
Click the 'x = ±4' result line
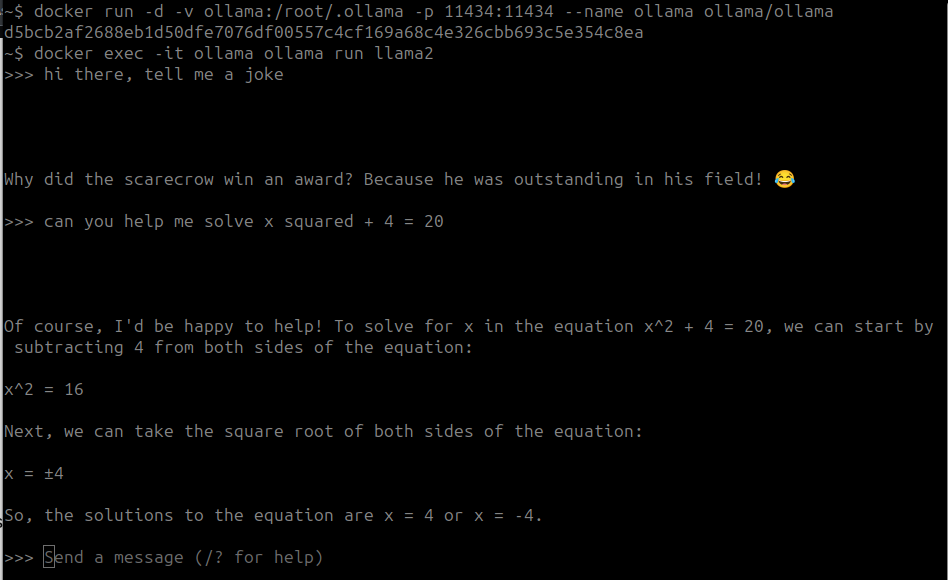click(34, 474)
